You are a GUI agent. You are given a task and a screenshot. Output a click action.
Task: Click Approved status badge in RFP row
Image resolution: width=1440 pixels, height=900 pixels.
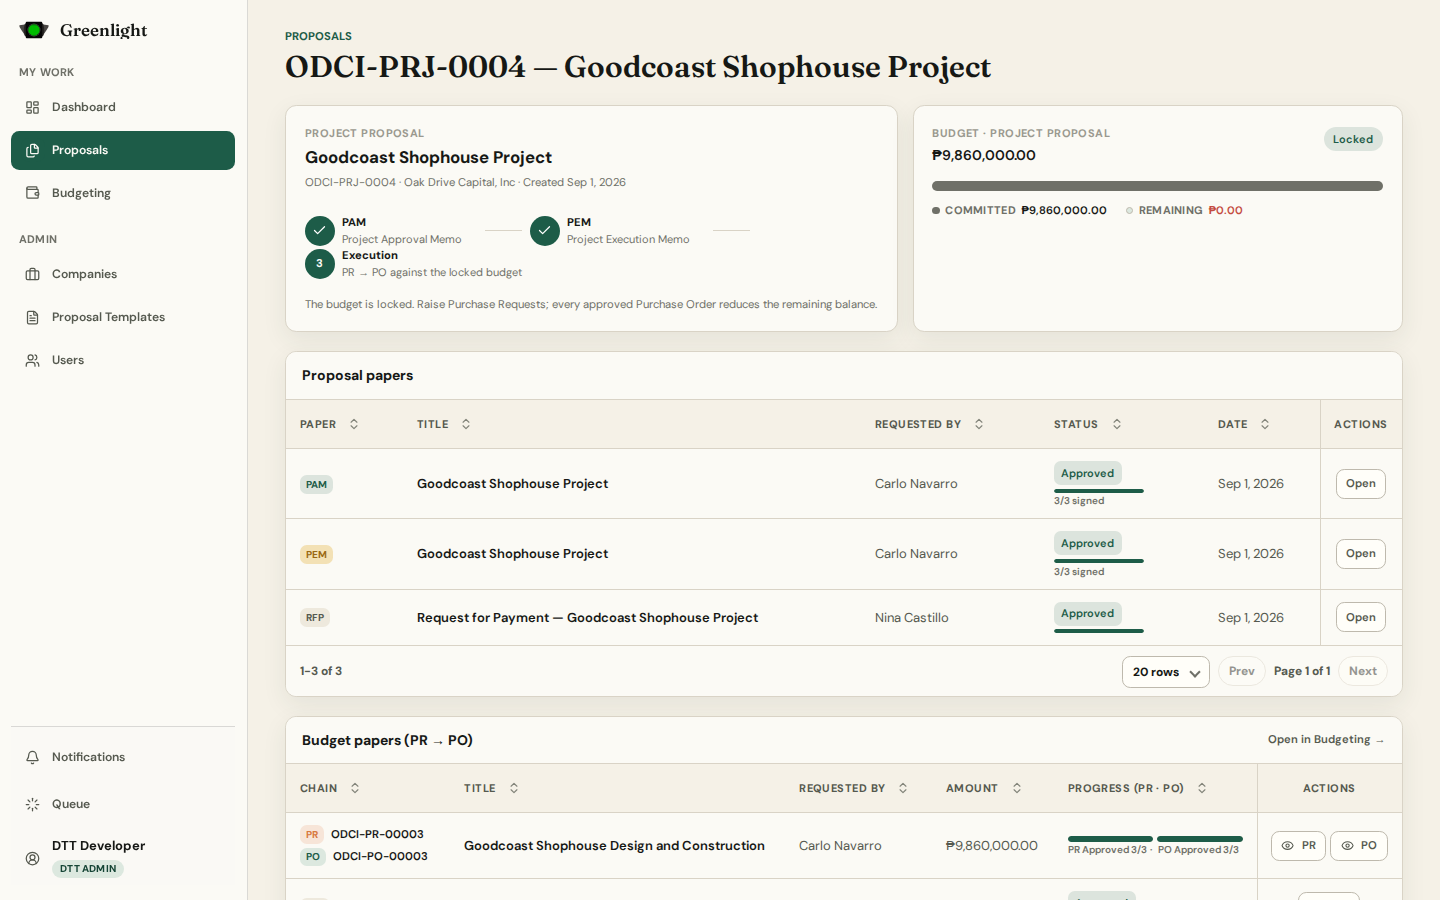coord(1087,614)
